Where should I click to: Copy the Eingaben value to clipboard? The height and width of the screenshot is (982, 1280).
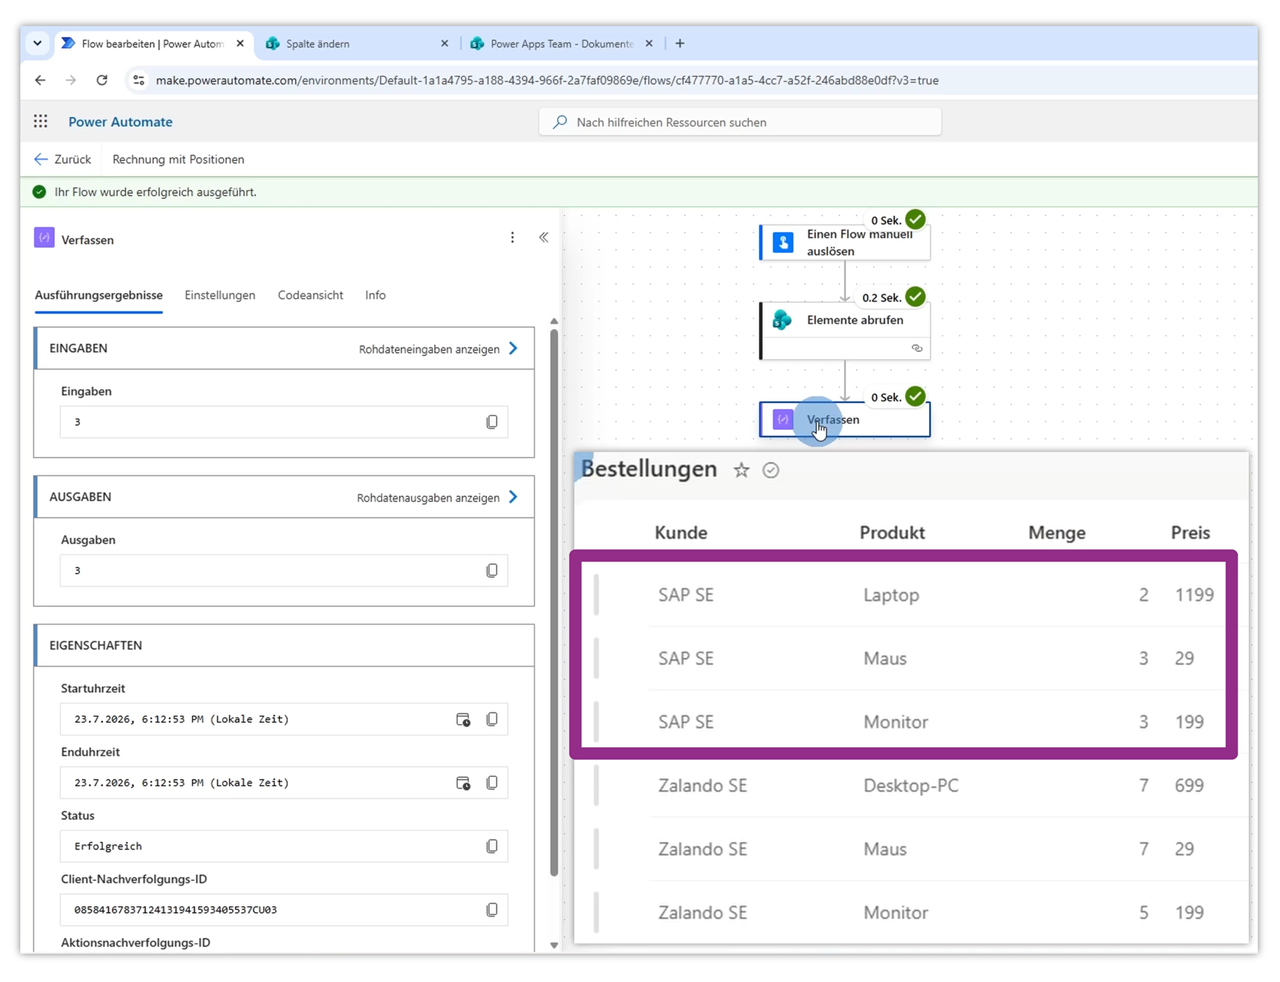click(492, 422)
